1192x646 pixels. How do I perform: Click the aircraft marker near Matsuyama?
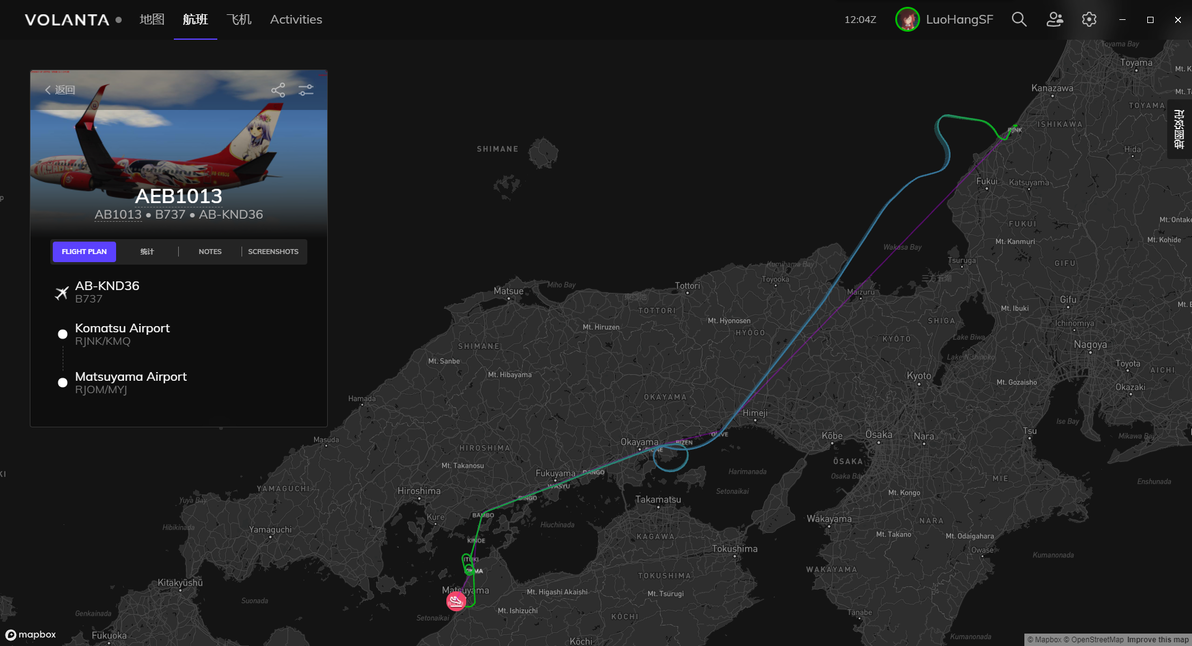[x=456, y=601]
